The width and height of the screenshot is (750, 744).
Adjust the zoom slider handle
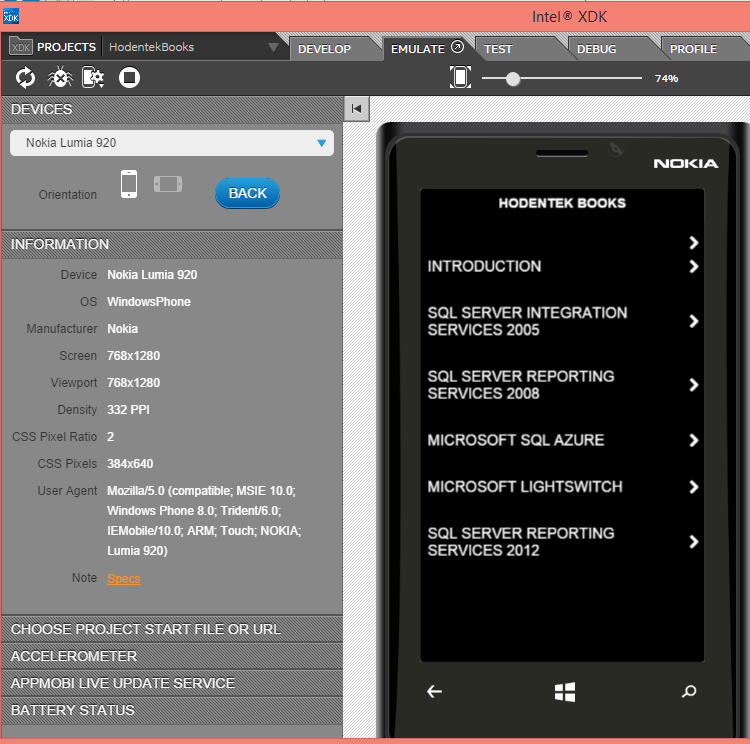[513, 78]
